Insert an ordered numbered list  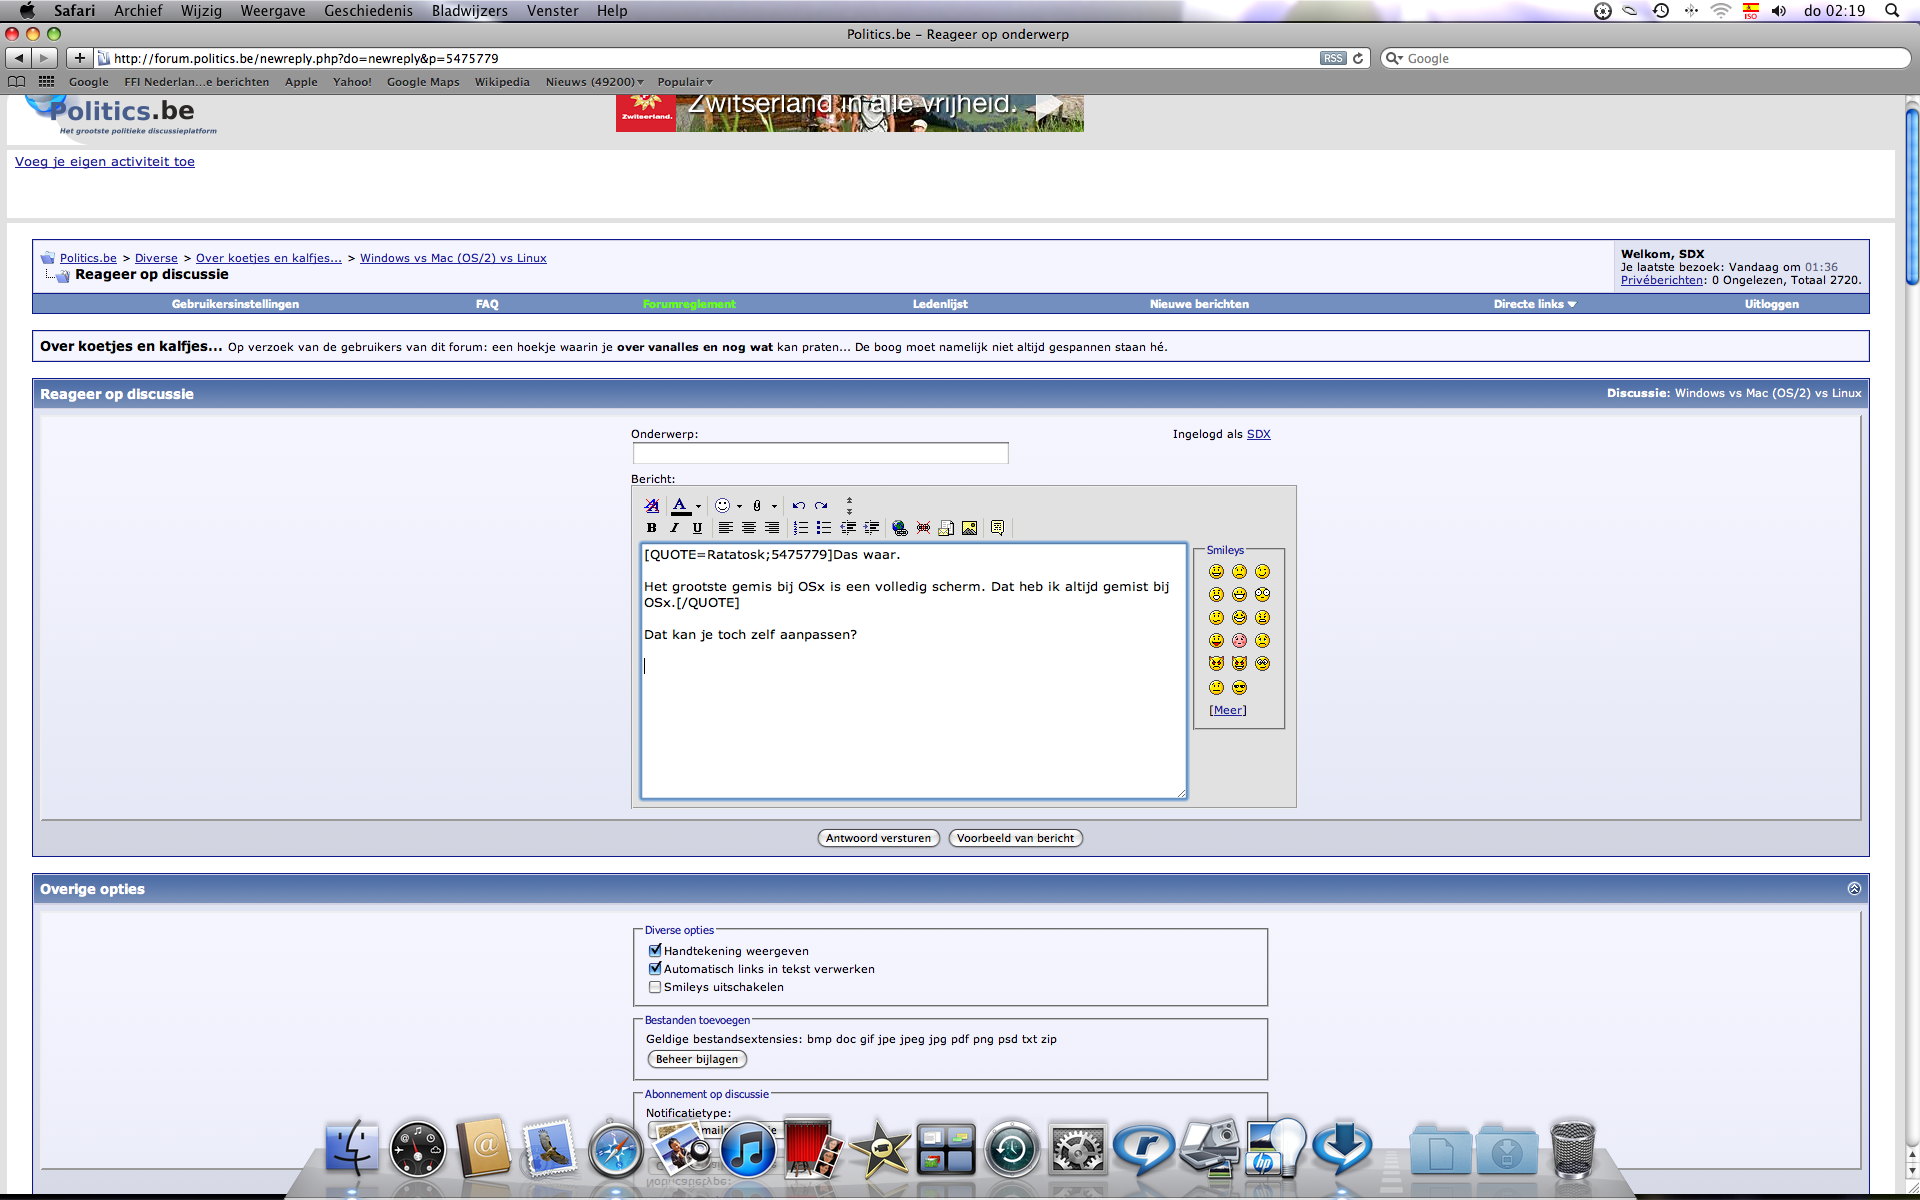click(801, 528)
